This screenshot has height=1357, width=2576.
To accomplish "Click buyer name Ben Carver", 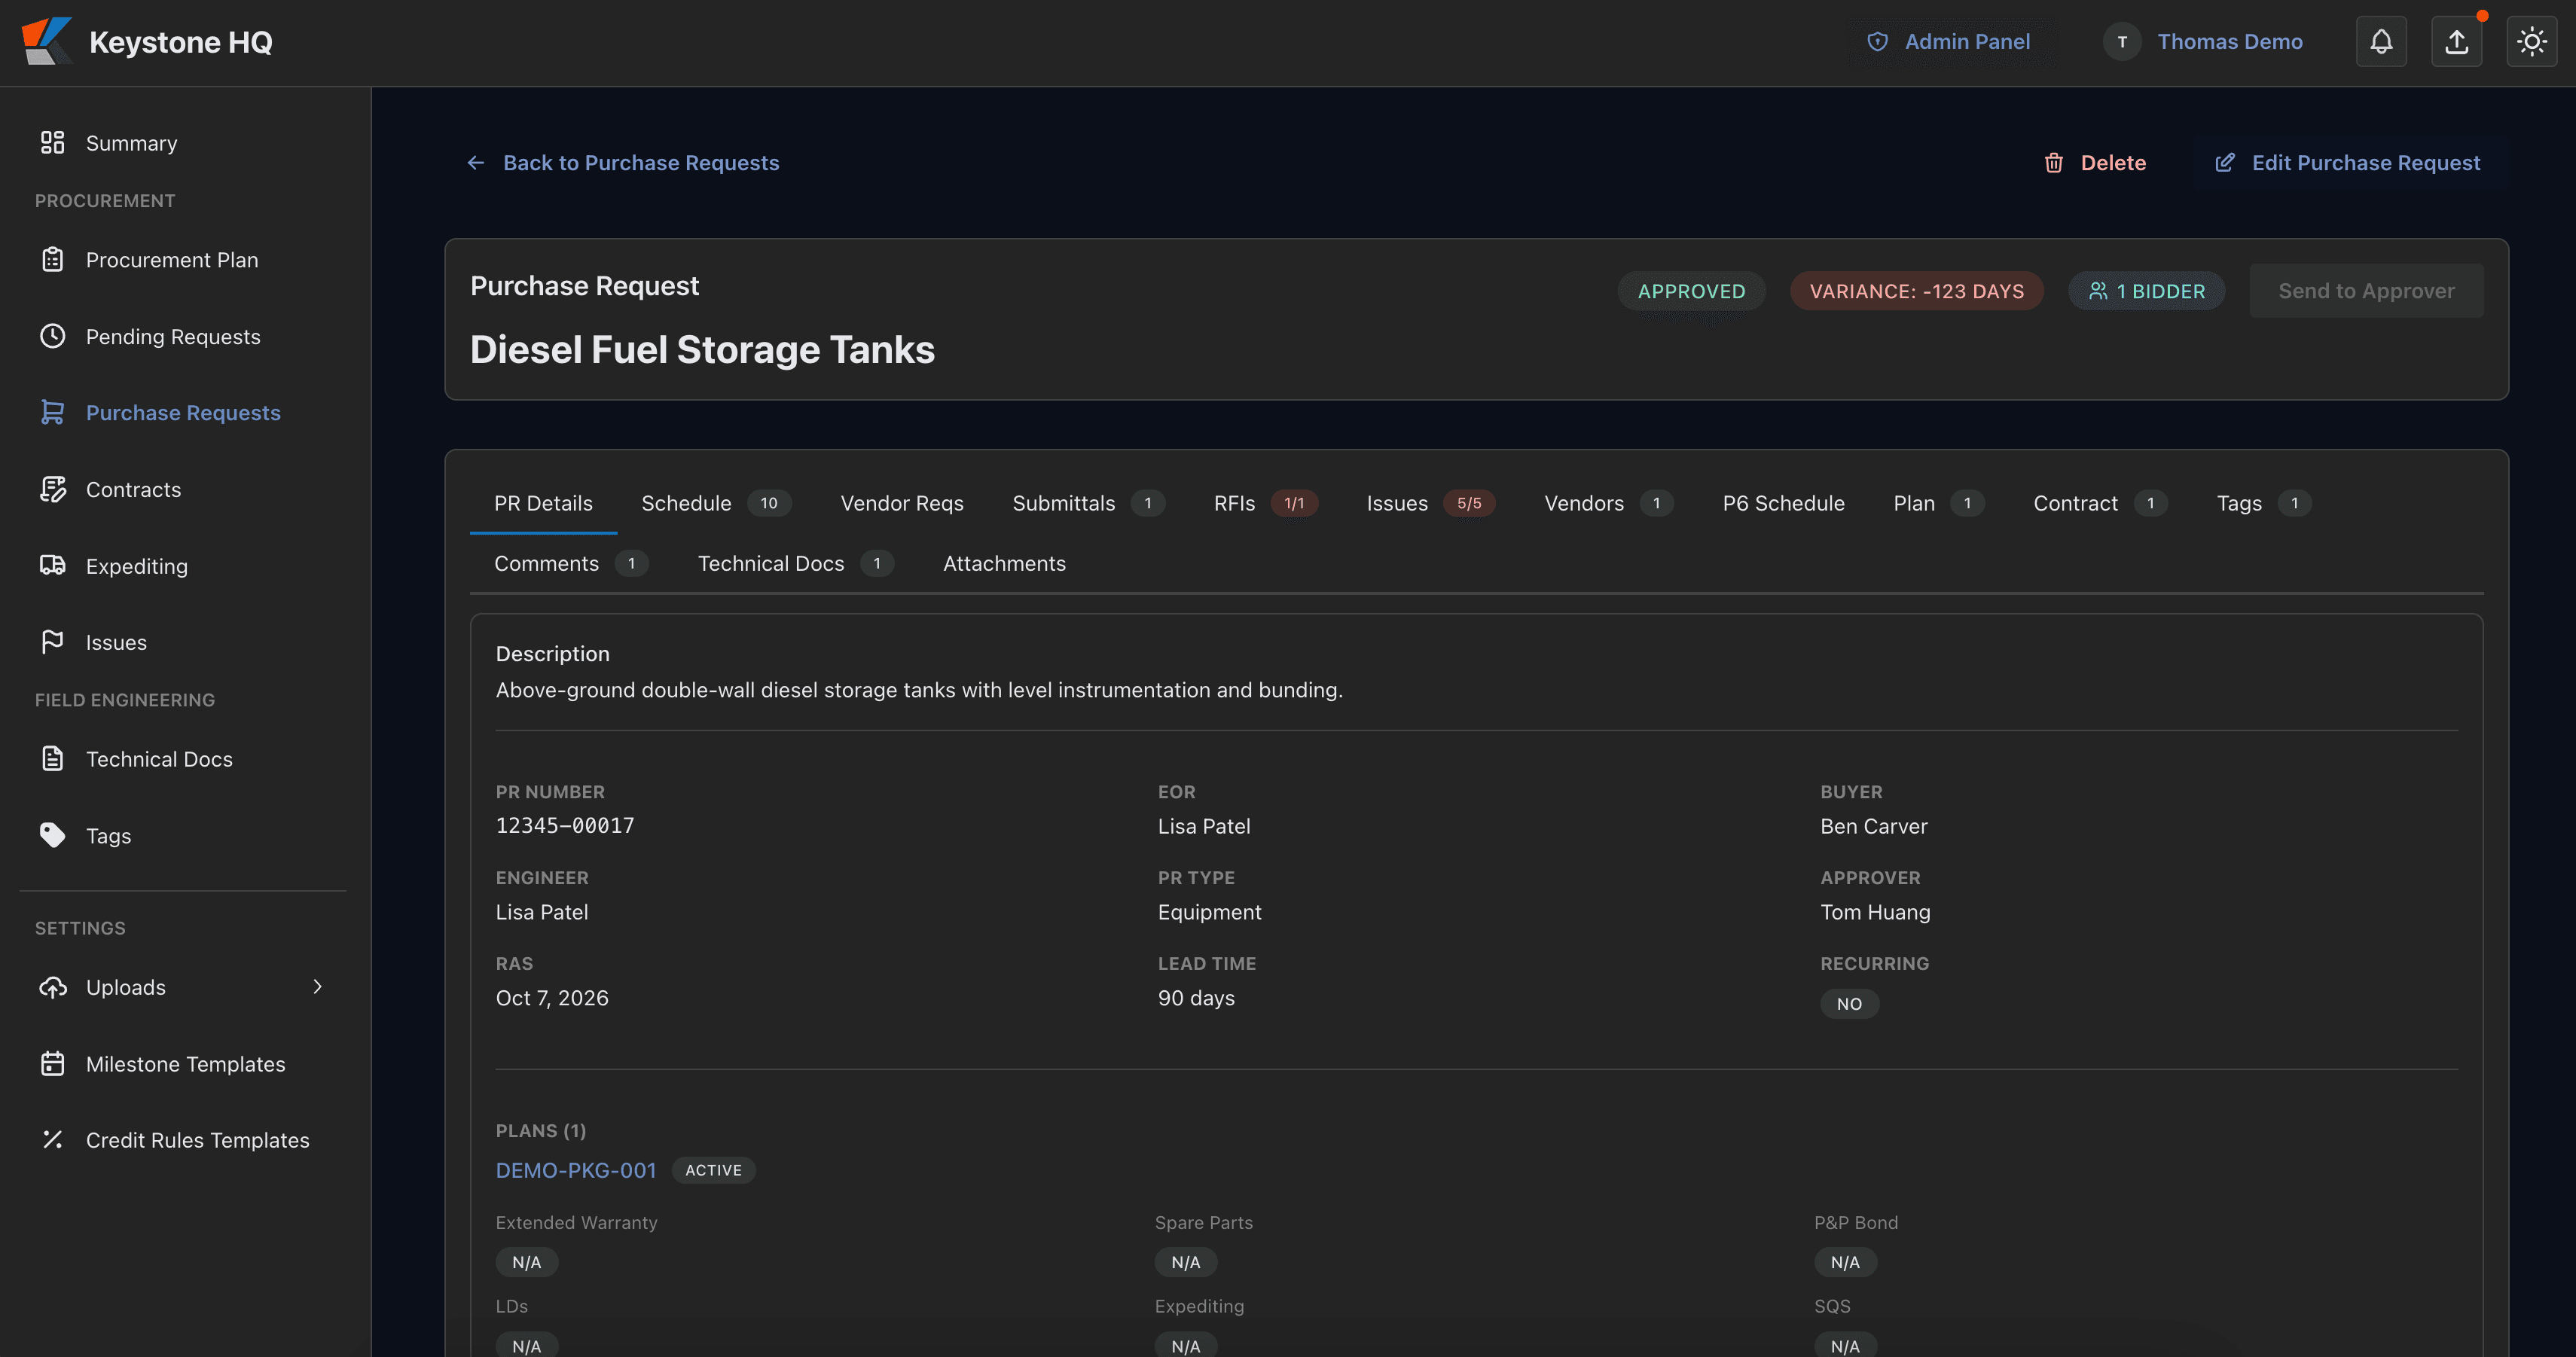I will tap(1873, 826).
